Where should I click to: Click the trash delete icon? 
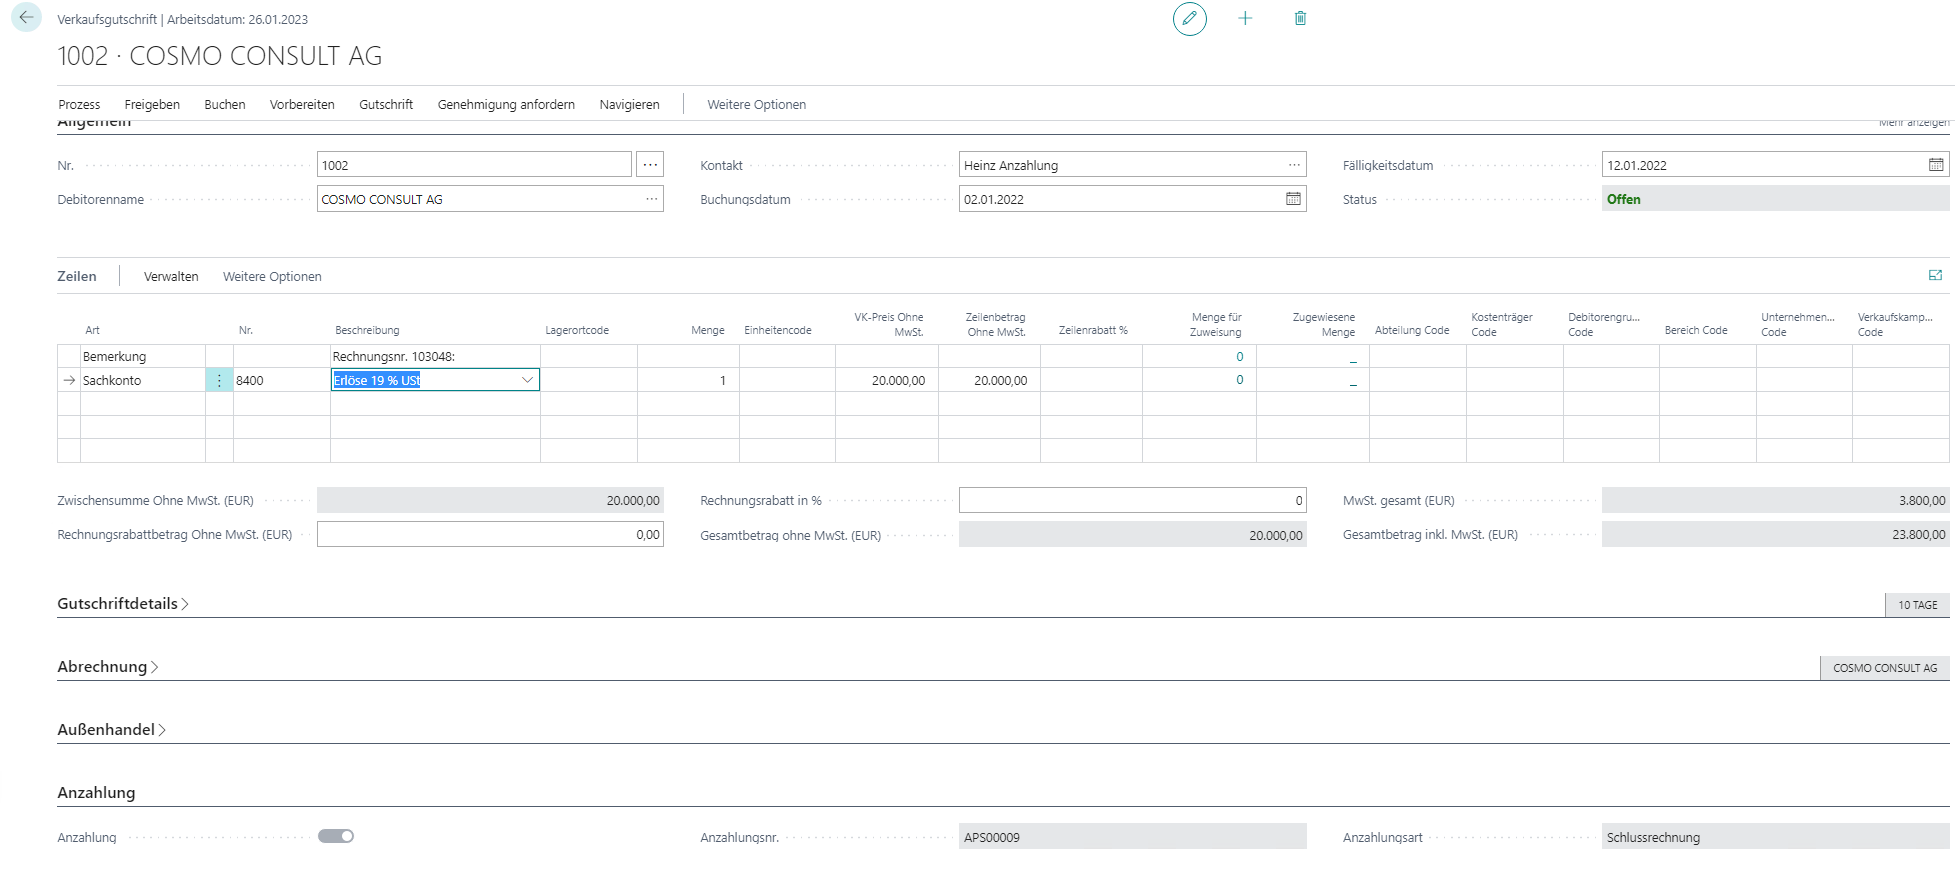coord(1300,19)
